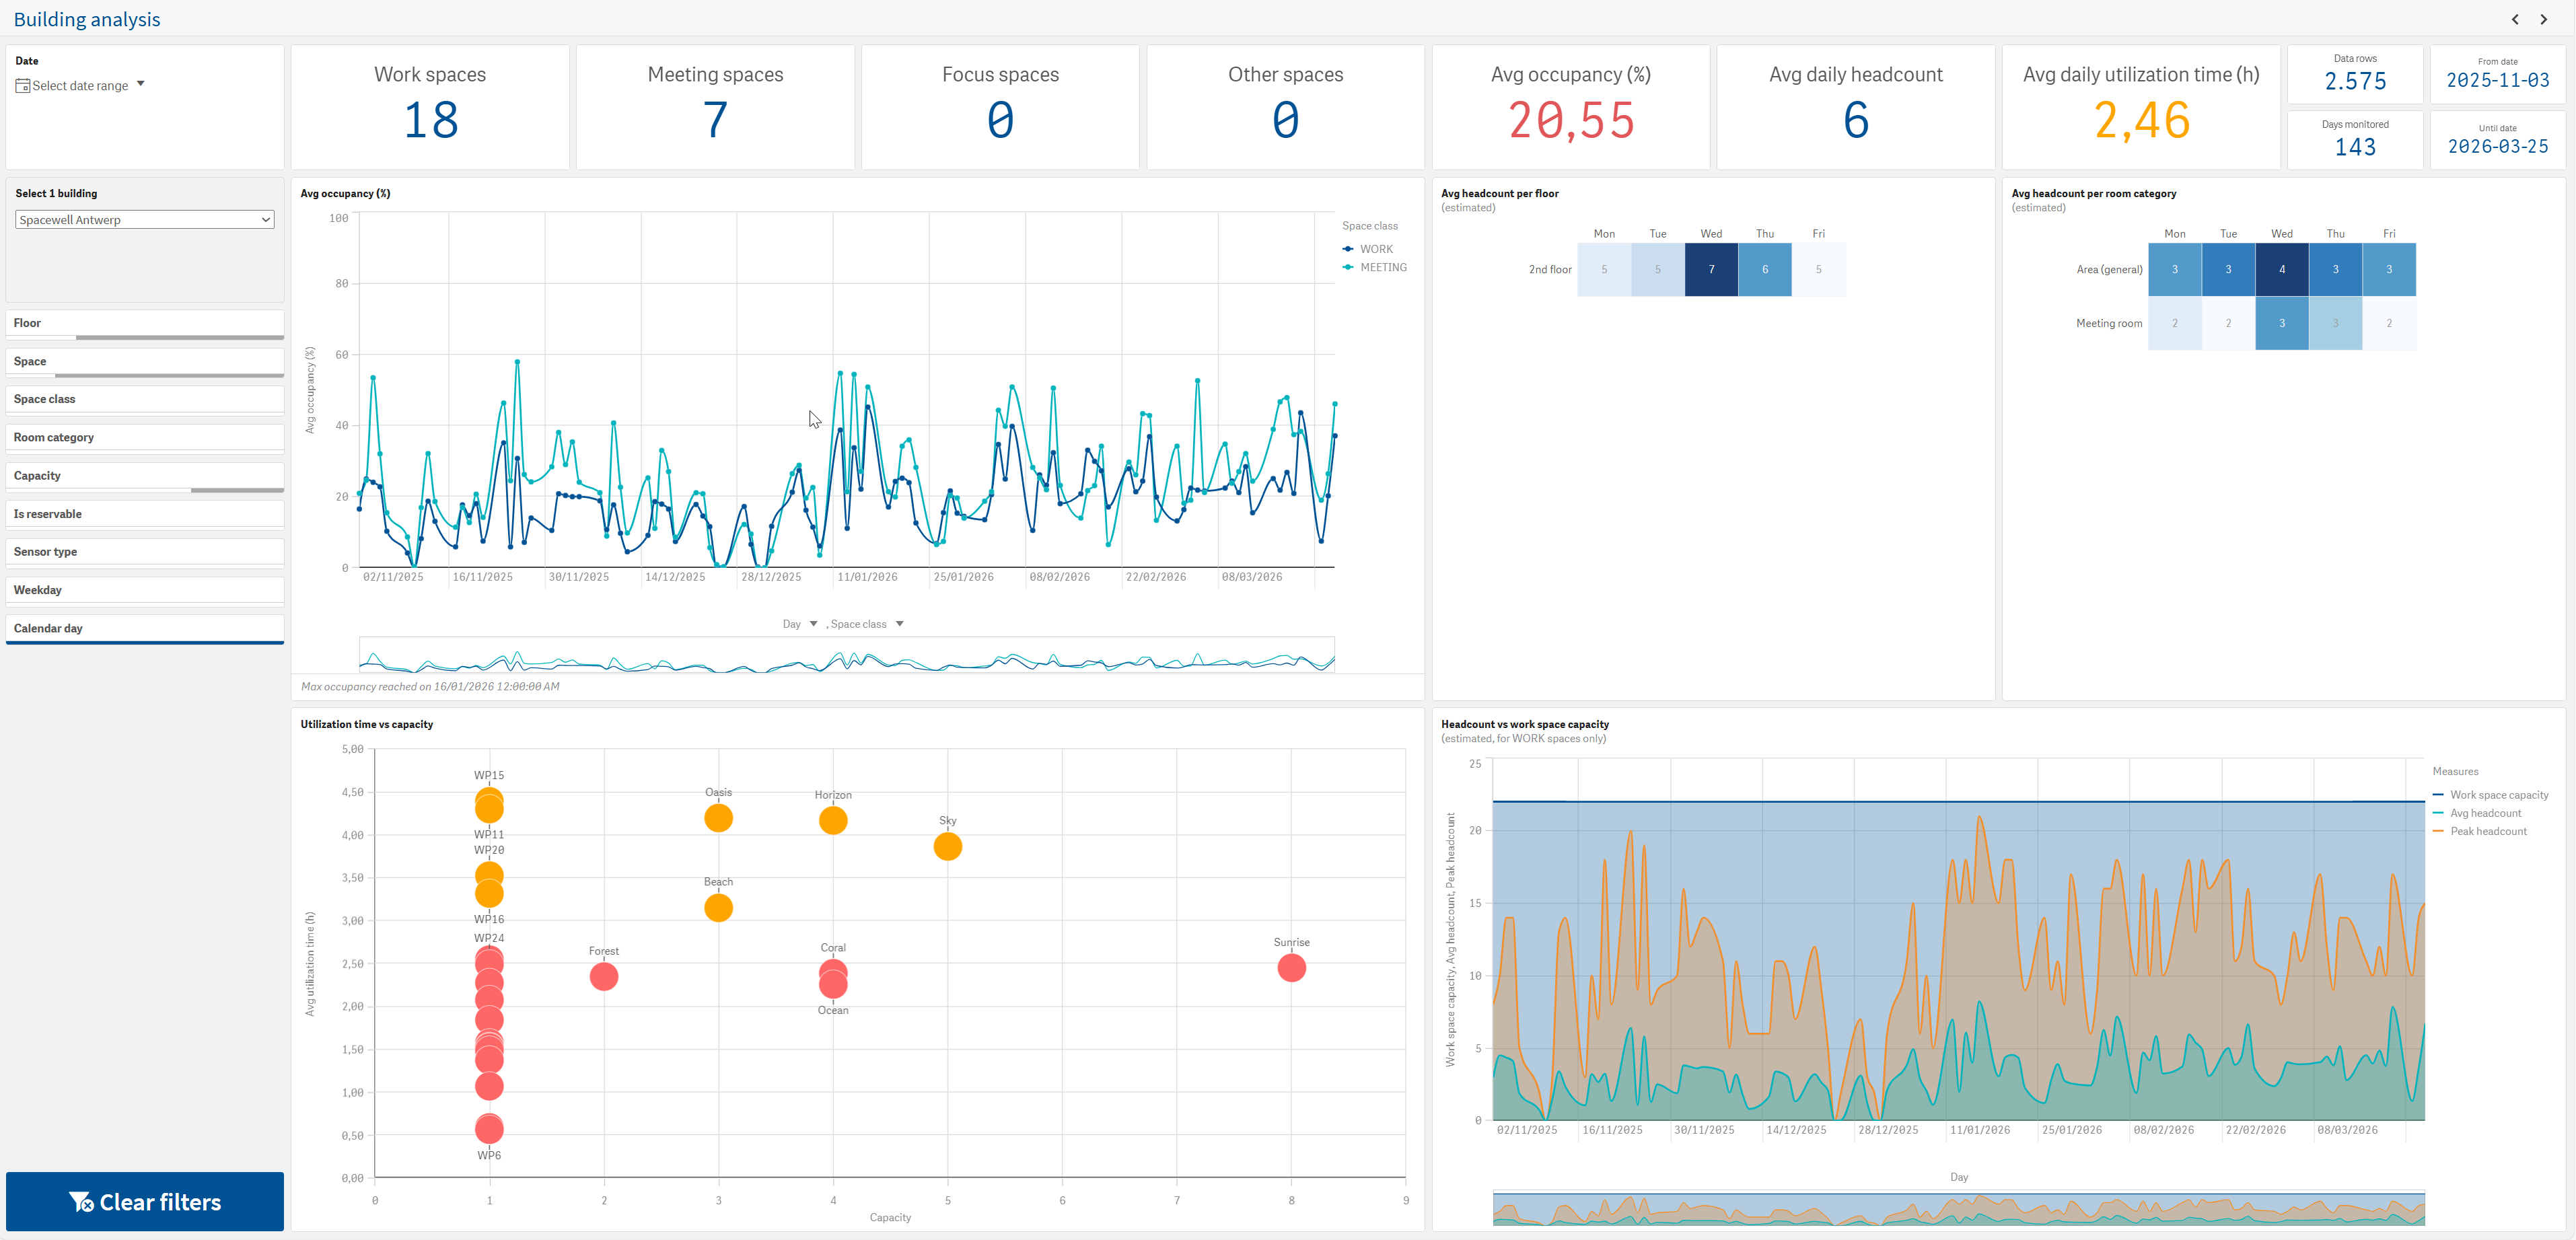Image resolution: width=2576 pixels, height=1240 pixels.
Task: Open the Floor filter pane
Action: coord(145,323)
